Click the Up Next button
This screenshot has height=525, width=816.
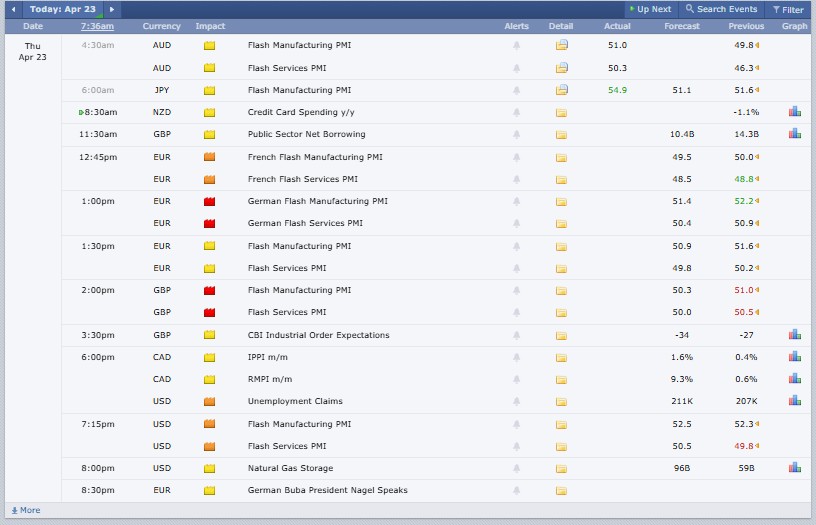[649, 9]
